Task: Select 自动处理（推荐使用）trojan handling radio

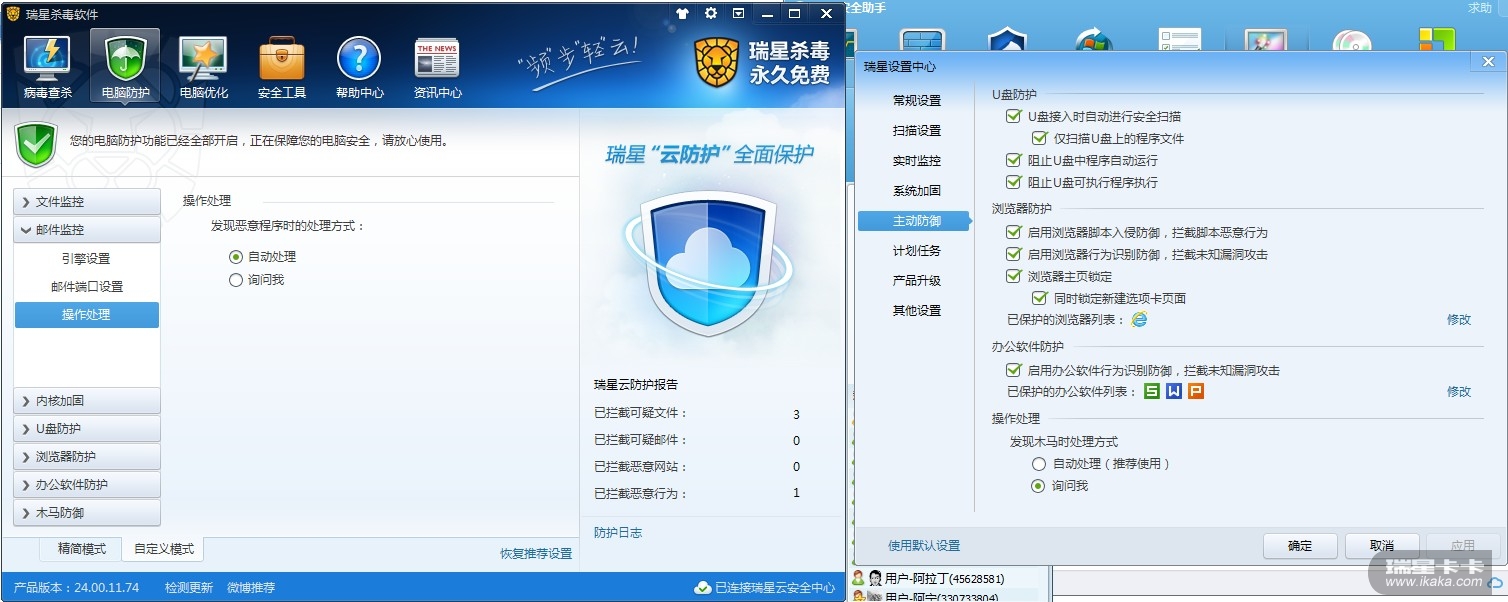Action: point(1038,464)
